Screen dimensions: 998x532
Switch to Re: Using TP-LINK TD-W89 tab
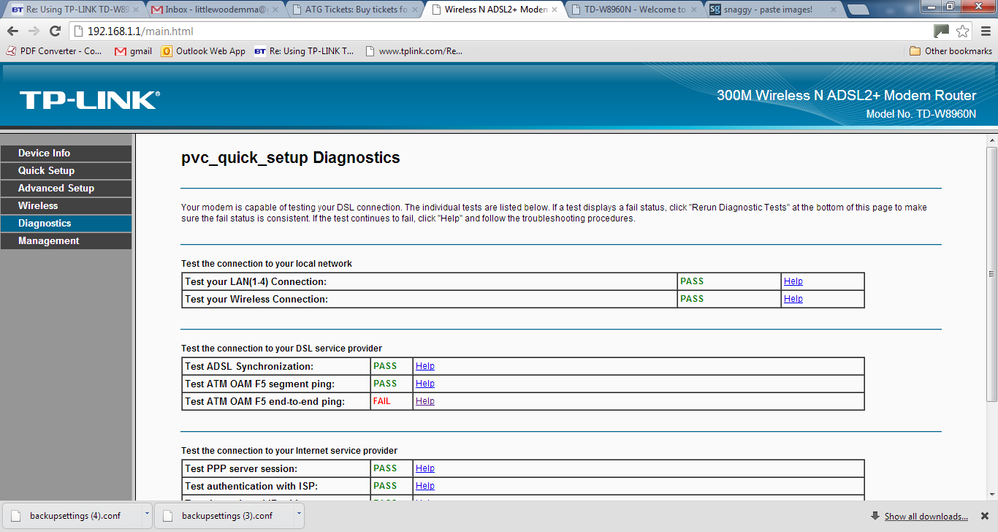tap(74, 10)
